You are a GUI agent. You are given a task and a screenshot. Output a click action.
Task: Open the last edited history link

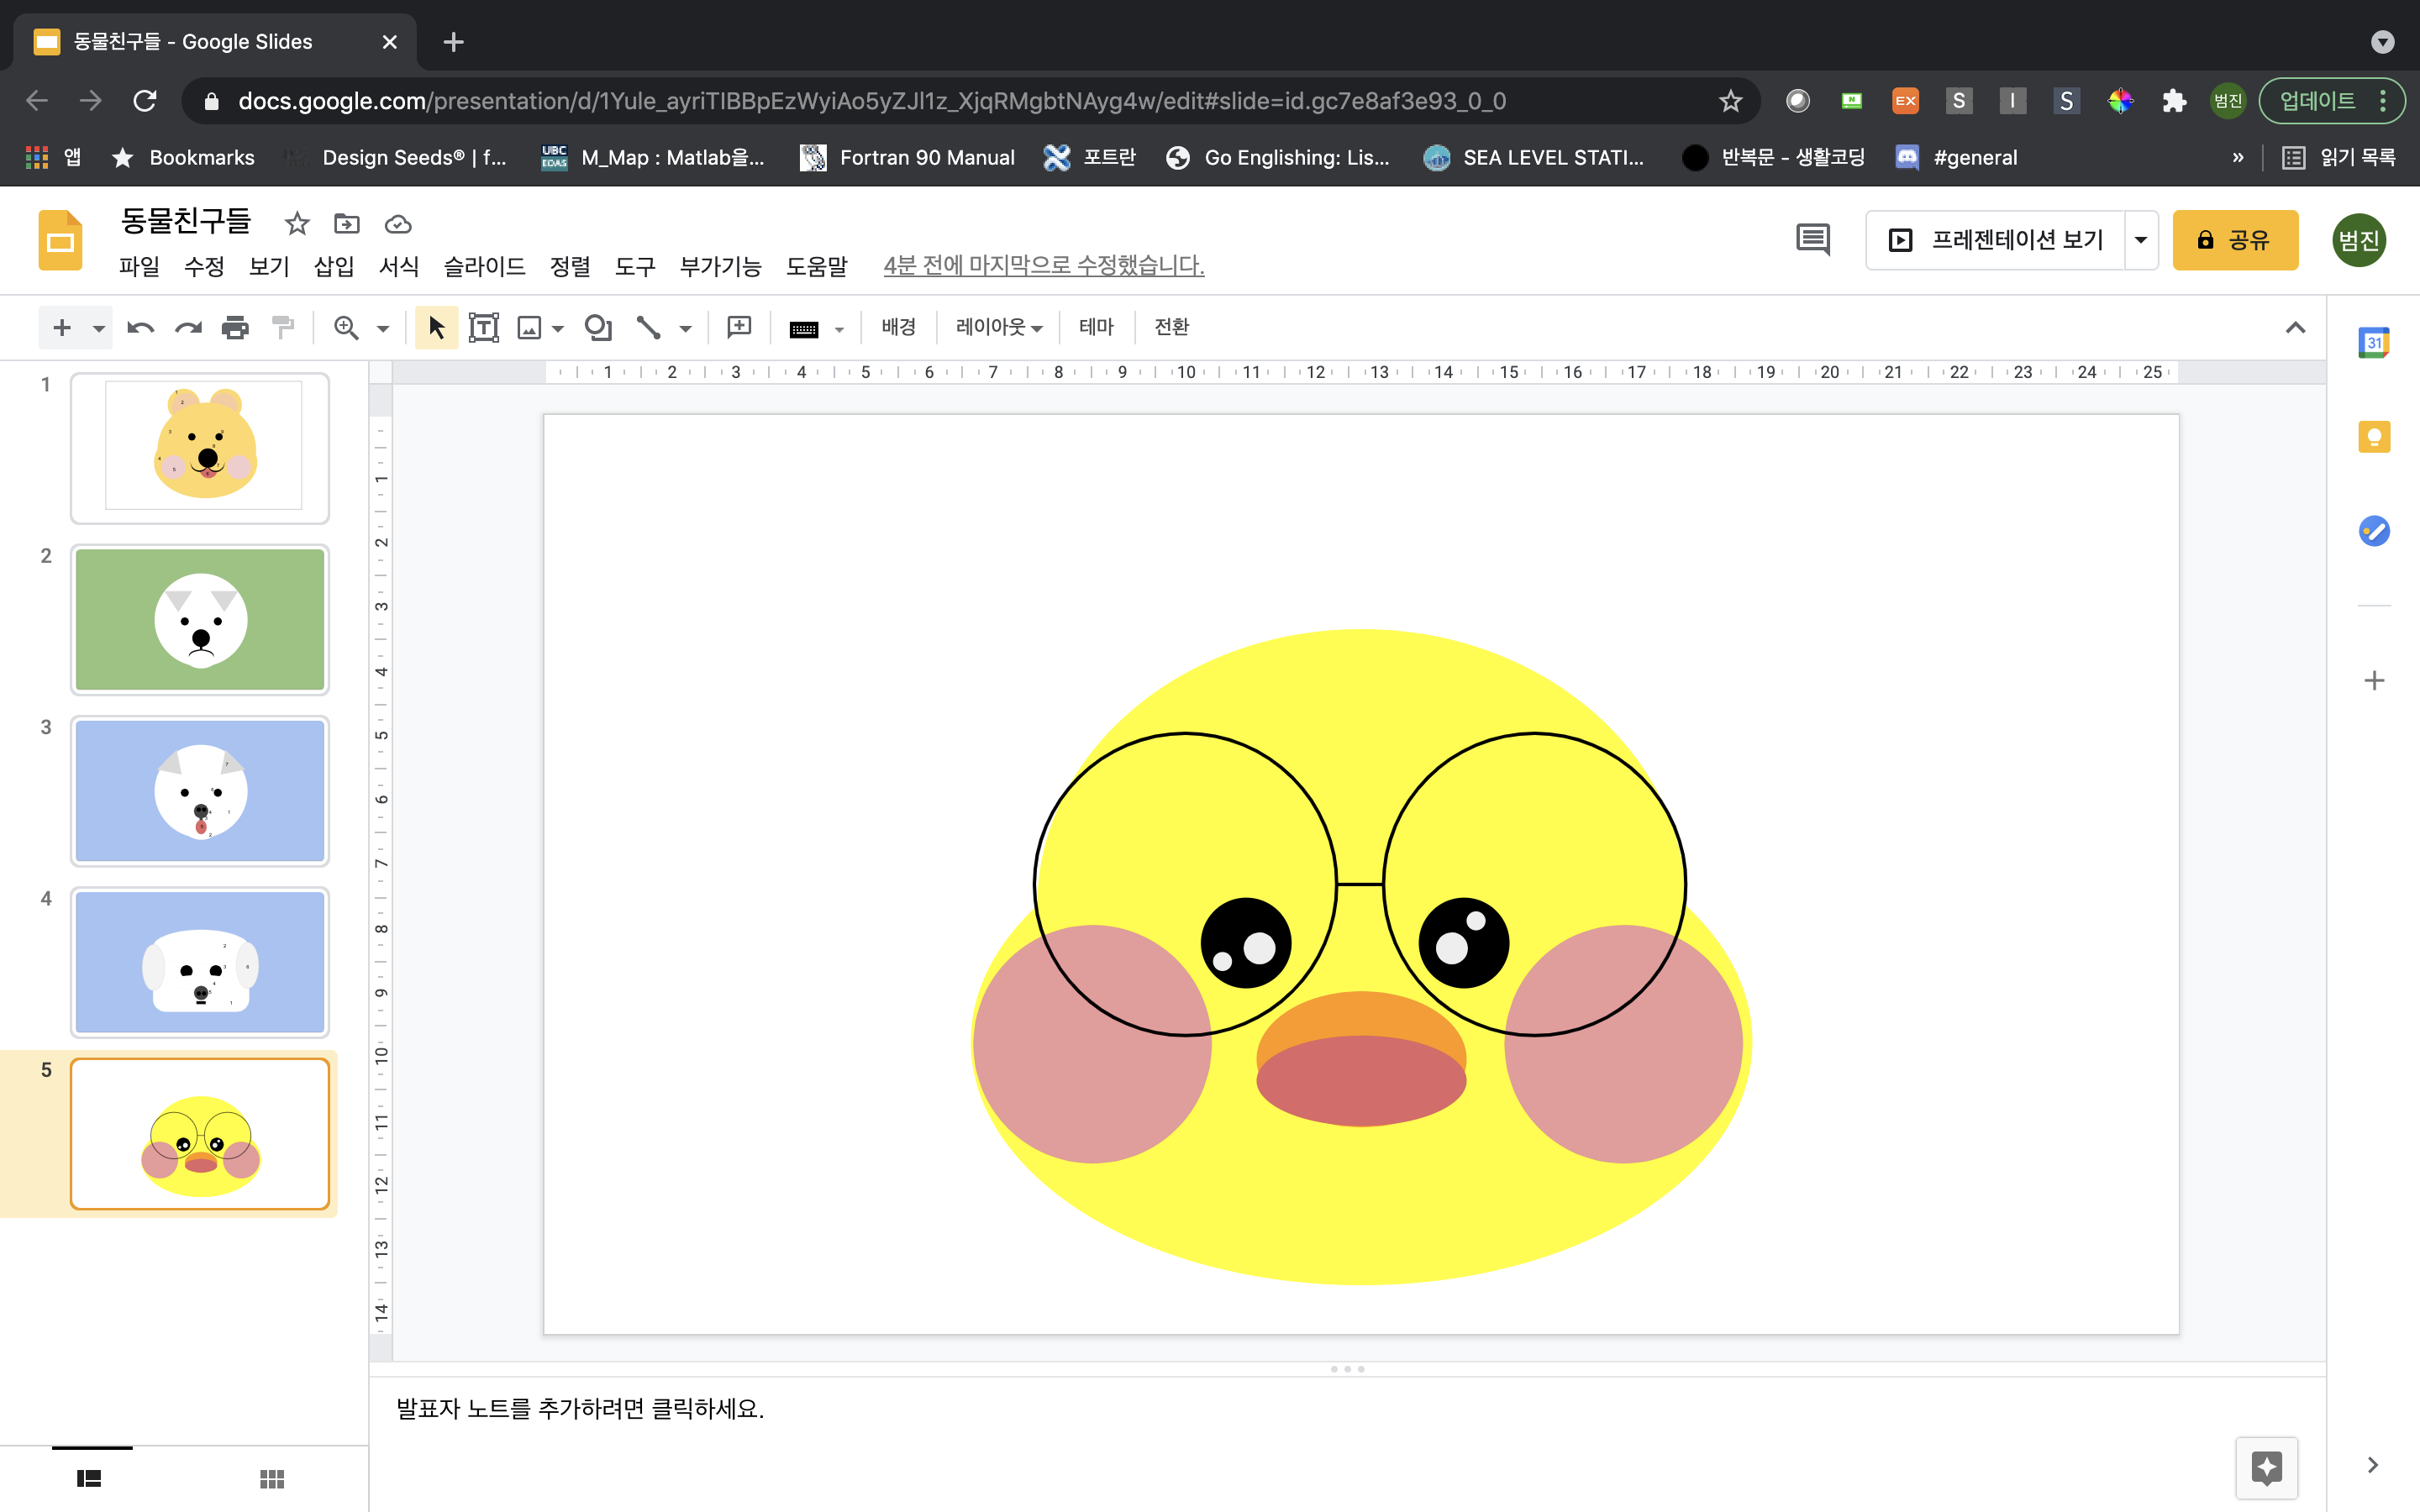coord(1043,266)
